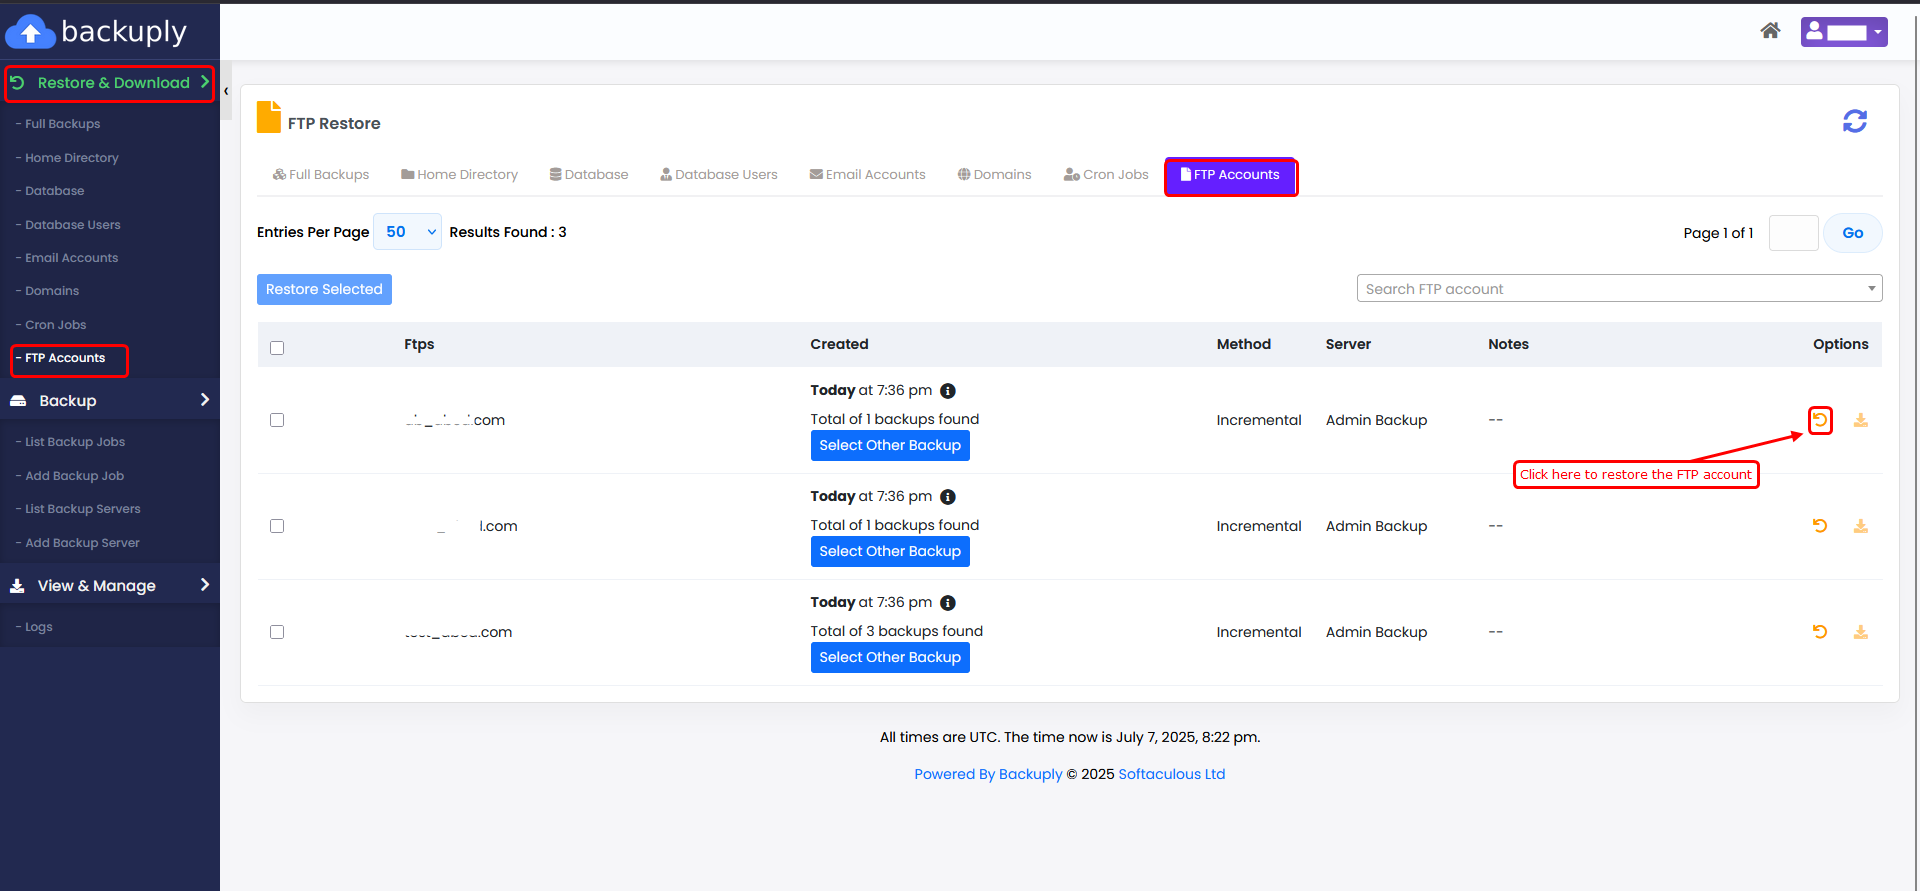
Task: Click the page number input field
Action: coord(1793,233)
